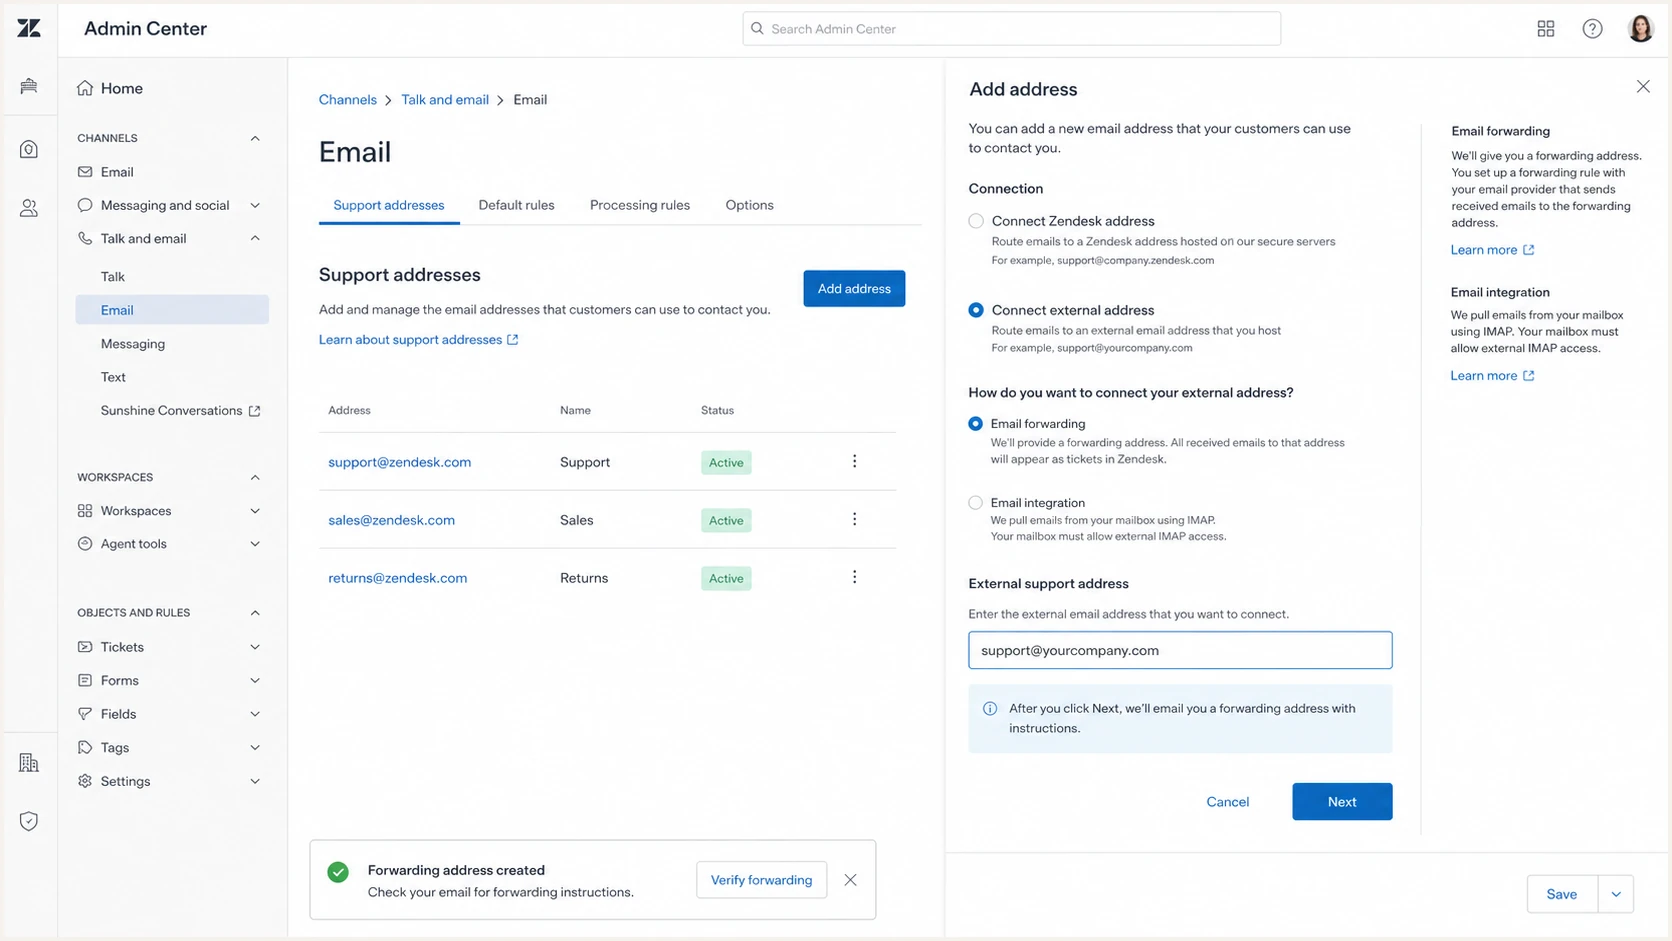1672x941 pixels.
Task: Switch to Options tab
Action: pyautogui.click(x=749, y=205)
